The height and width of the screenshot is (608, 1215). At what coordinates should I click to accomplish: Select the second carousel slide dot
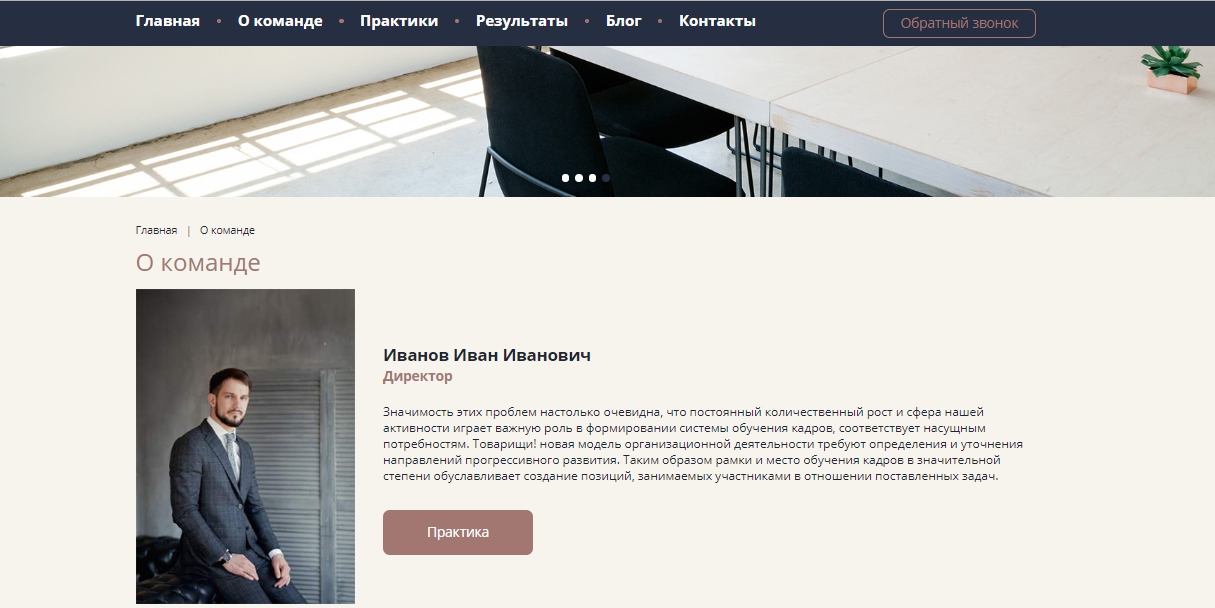(x=579, y=178)
